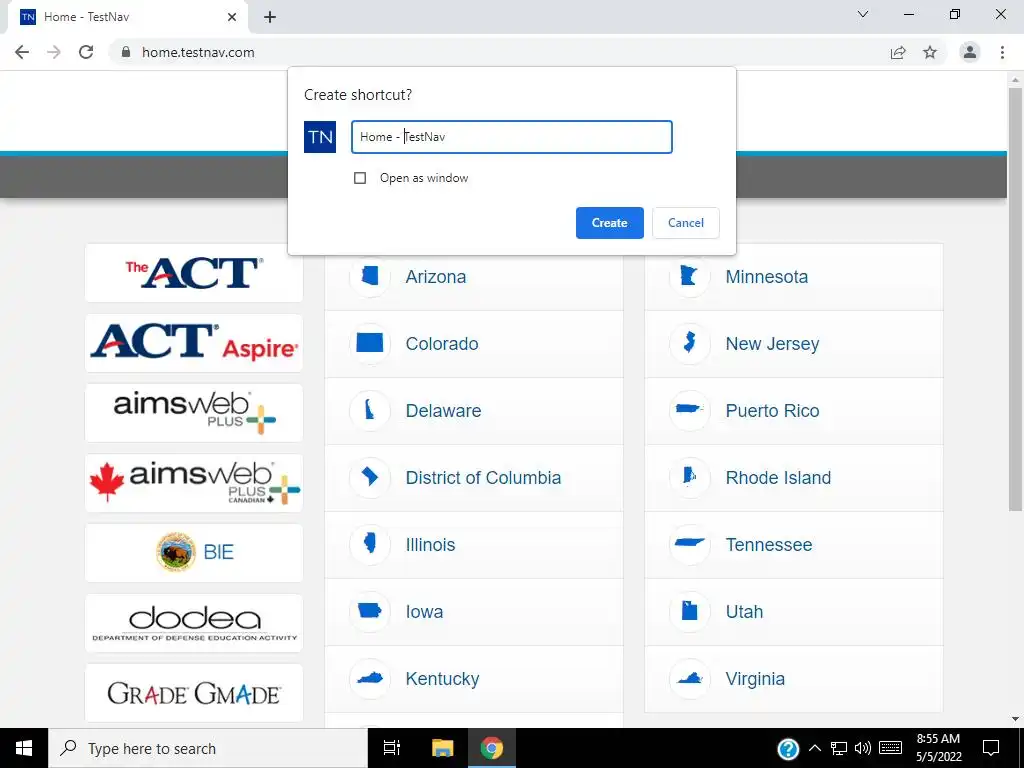This screenshot has height=768, width=1024.
Task: Click the browser back arrow
Action: pyautogui.click(x=22, y=52)
